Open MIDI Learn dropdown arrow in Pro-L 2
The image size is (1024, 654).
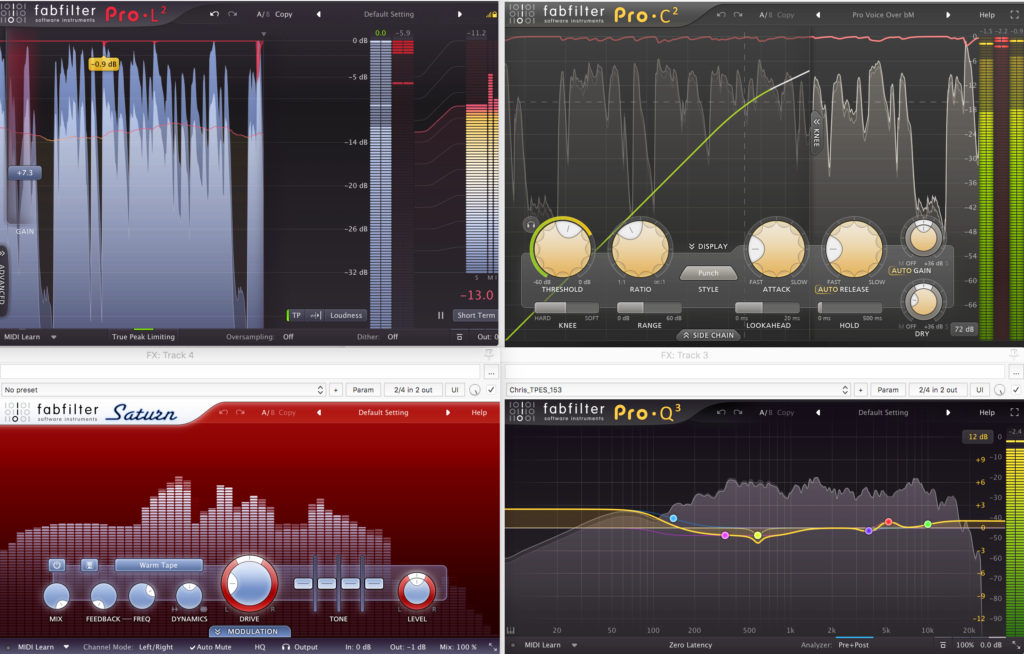[54, 337]
